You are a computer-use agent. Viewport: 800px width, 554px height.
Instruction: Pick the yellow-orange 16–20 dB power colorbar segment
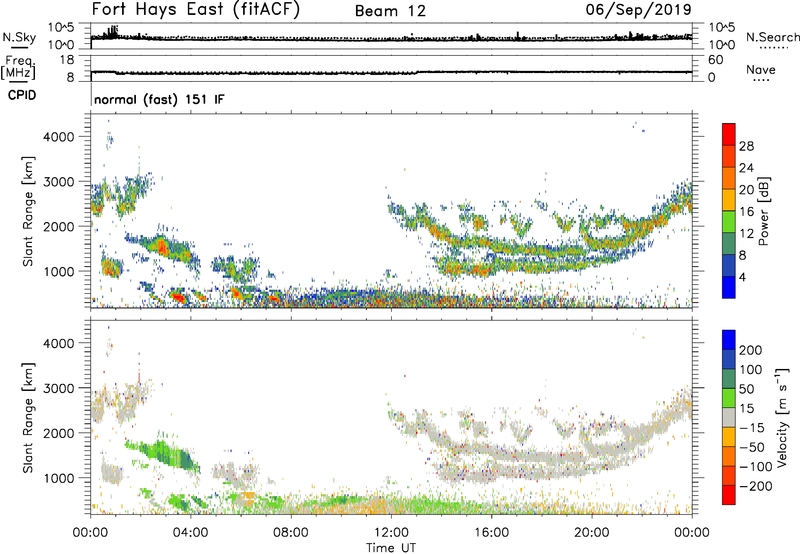729,200
